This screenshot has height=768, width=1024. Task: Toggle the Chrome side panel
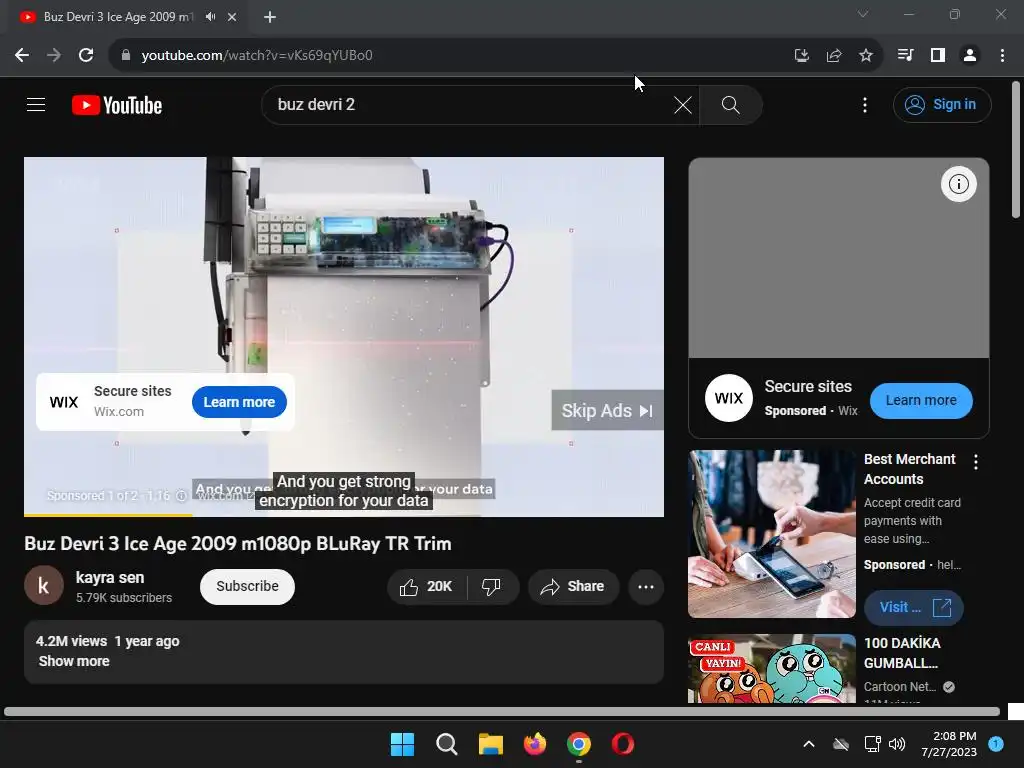point(938,56)
